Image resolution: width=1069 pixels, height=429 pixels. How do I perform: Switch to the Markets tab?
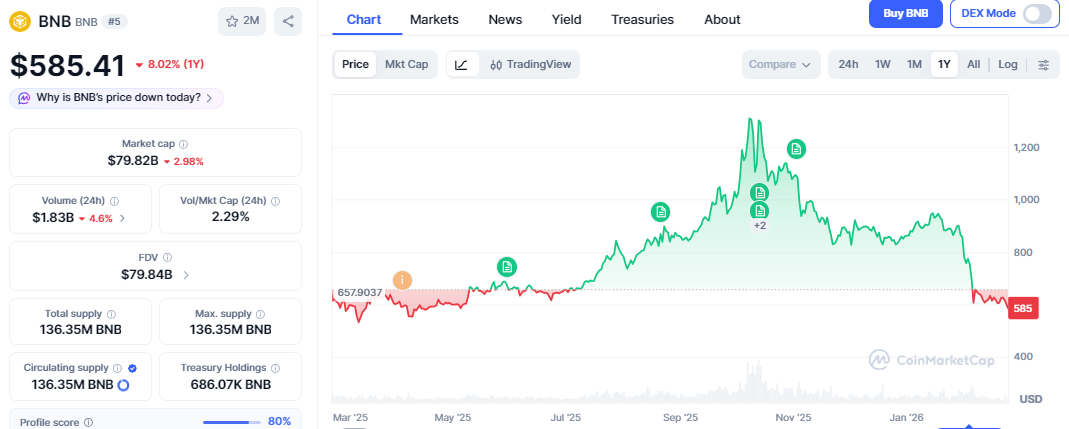tap(434, 19)
